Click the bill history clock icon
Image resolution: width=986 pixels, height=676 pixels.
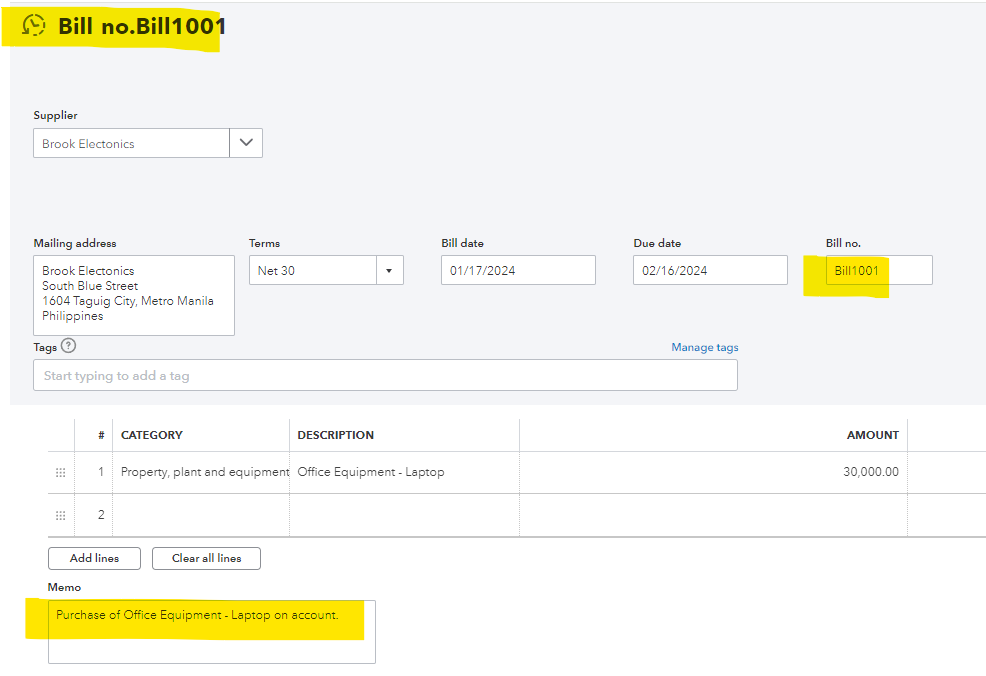(x=34, y=26)
